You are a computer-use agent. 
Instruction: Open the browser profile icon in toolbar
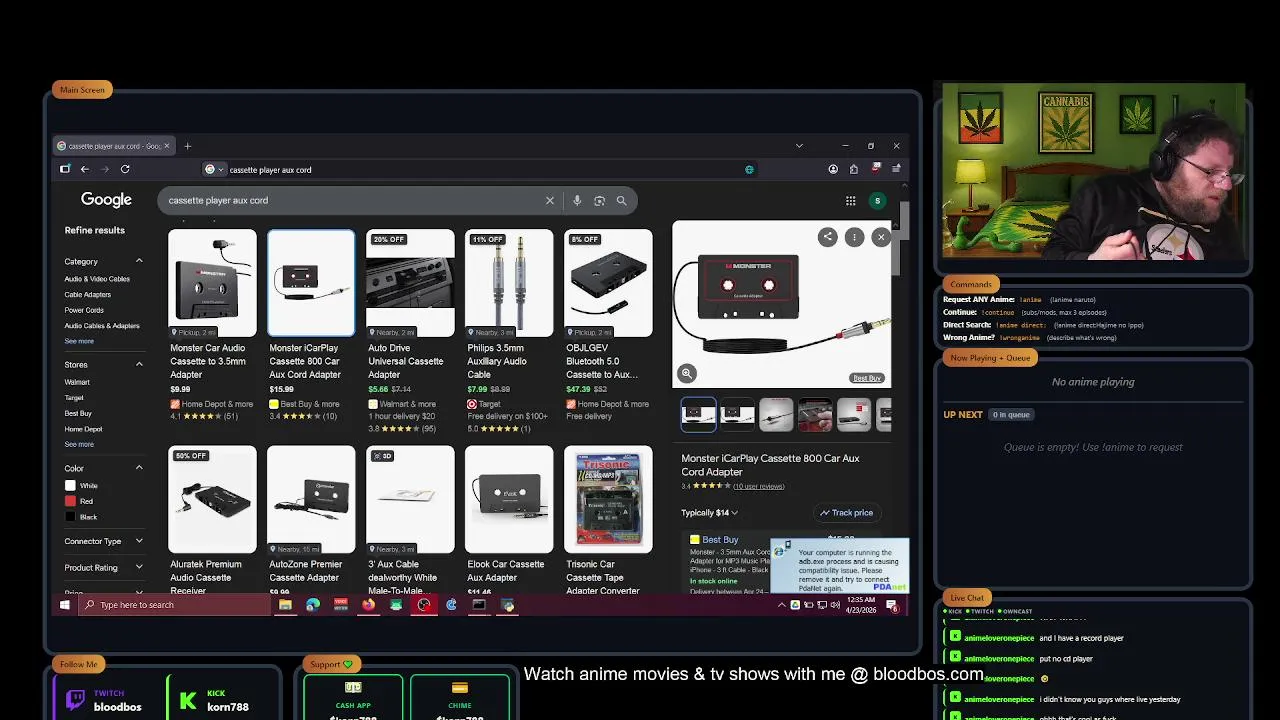833,169
